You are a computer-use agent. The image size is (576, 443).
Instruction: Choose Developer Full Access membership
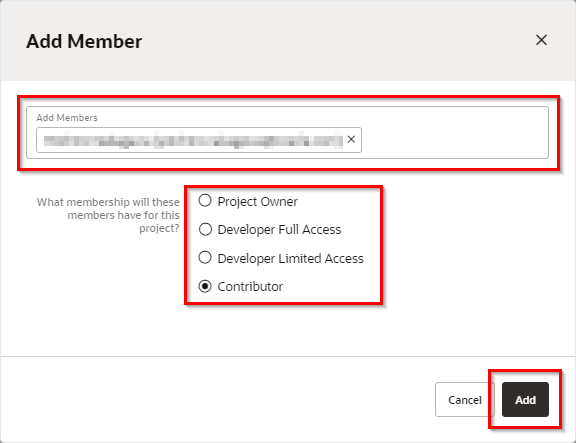pyautogui.click(x=205, y=229)
